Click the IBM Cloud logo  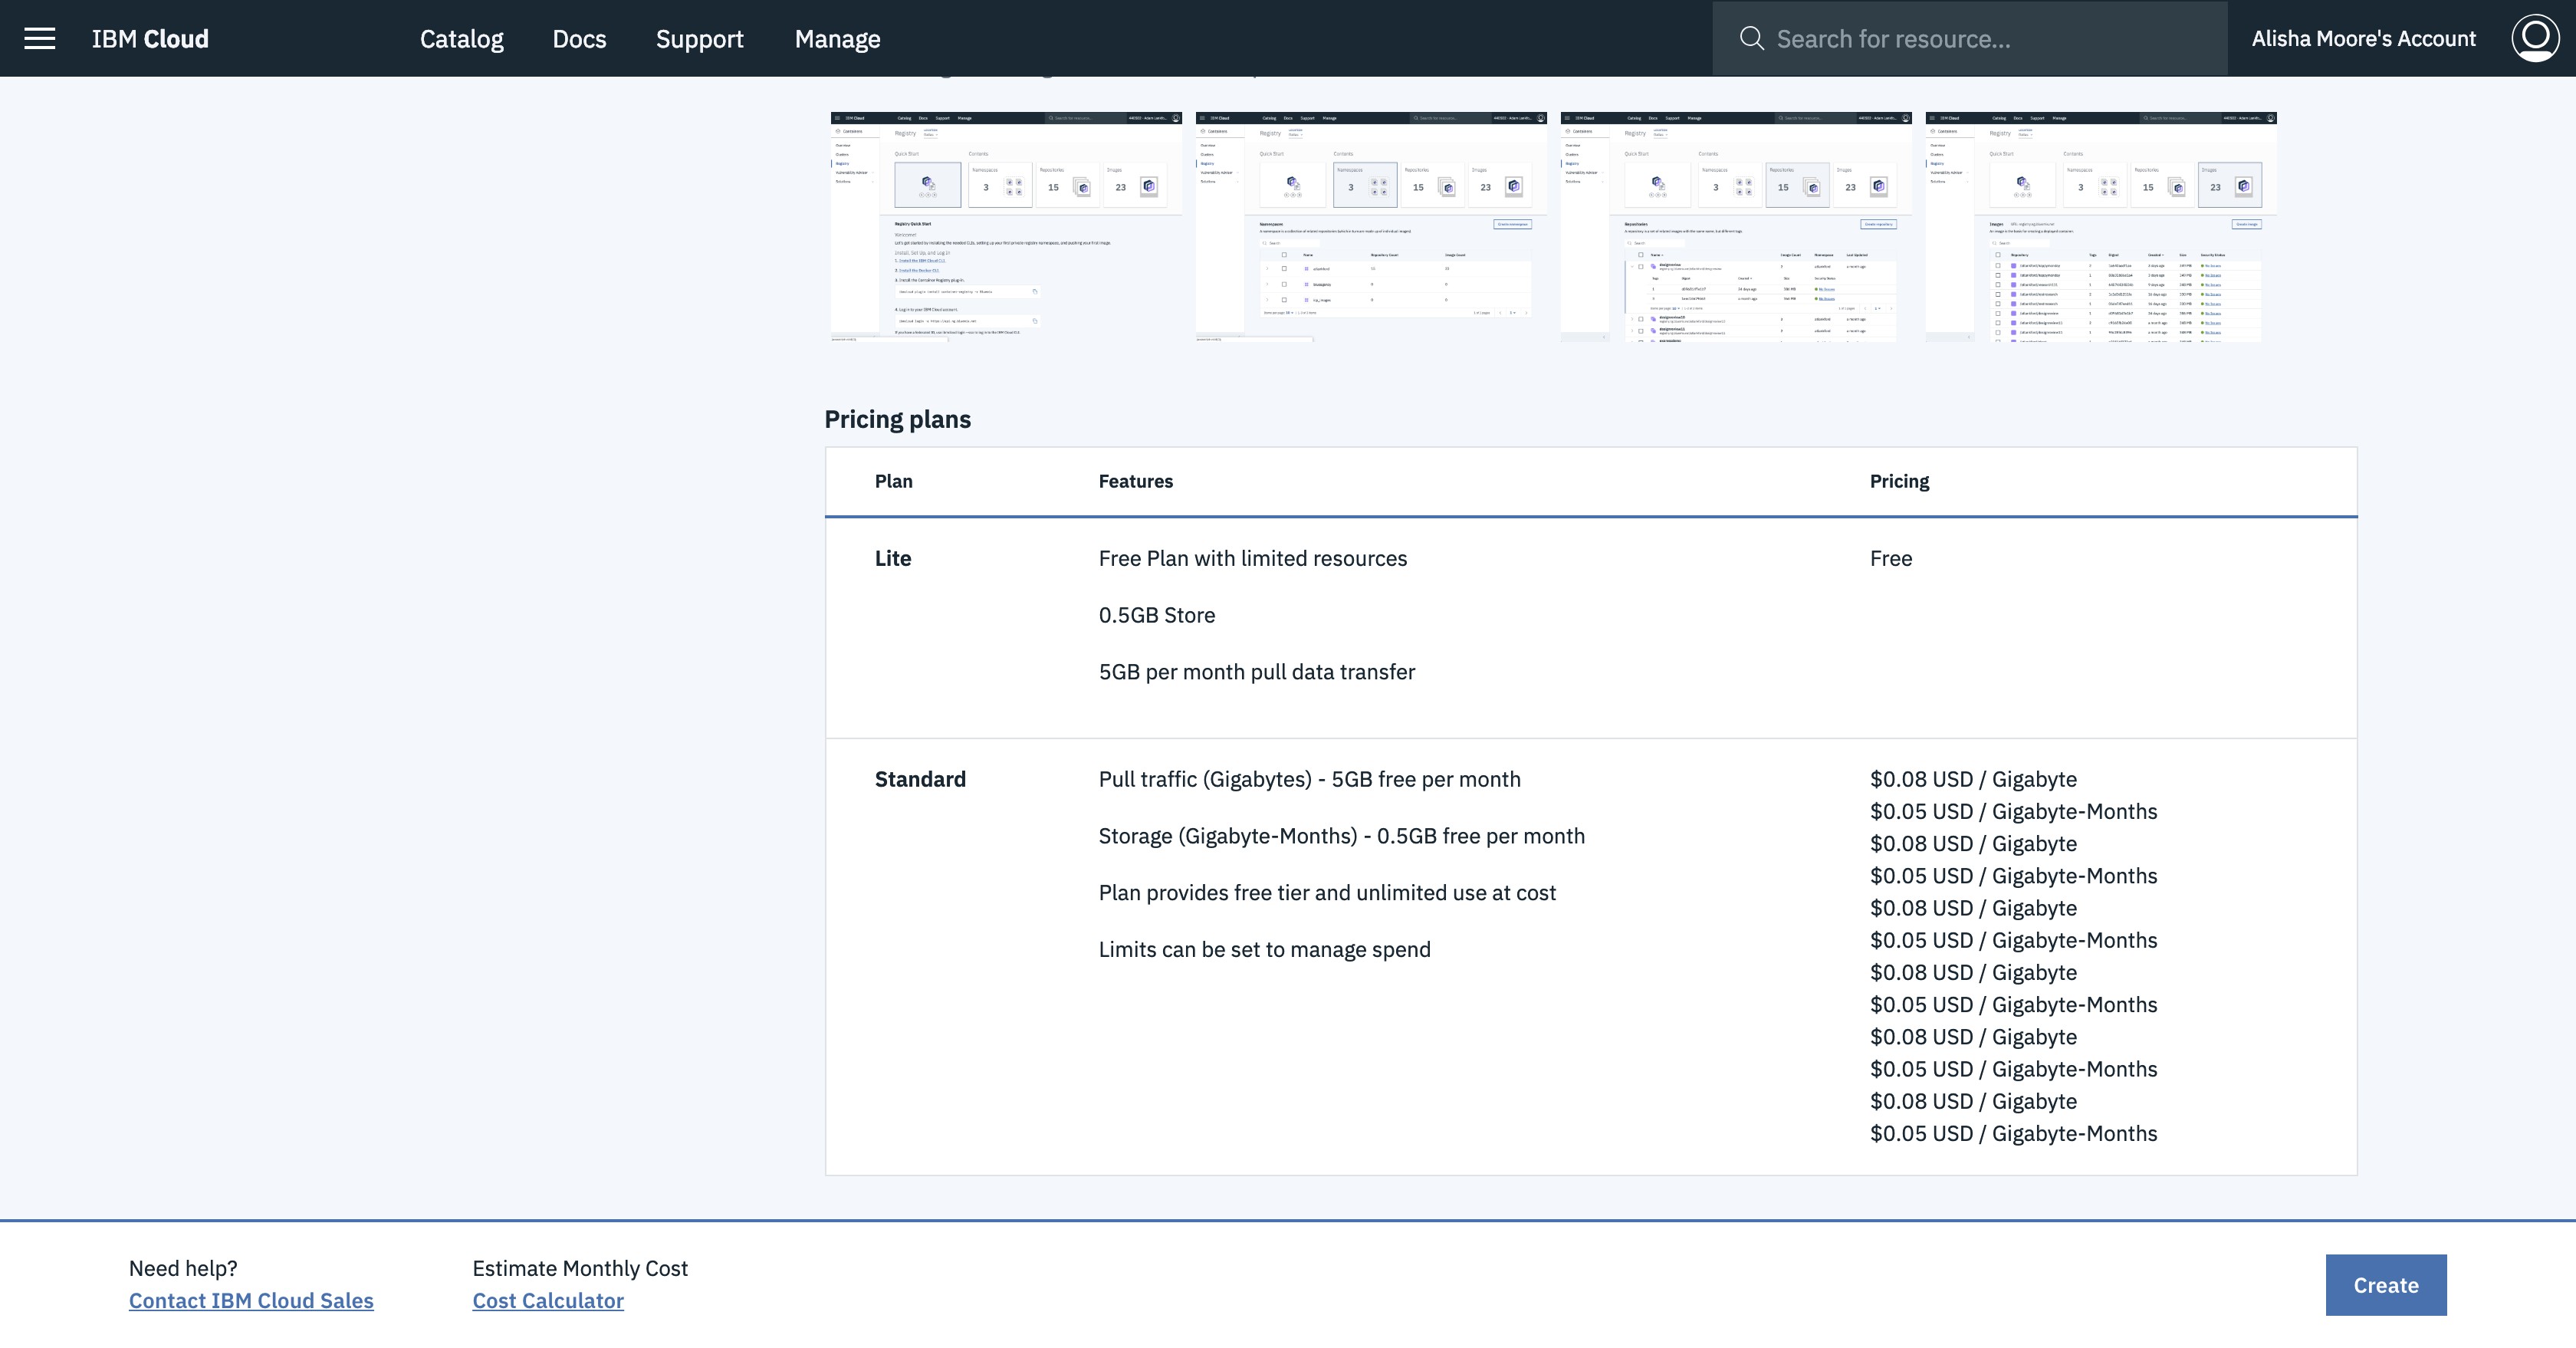point(150,39)
